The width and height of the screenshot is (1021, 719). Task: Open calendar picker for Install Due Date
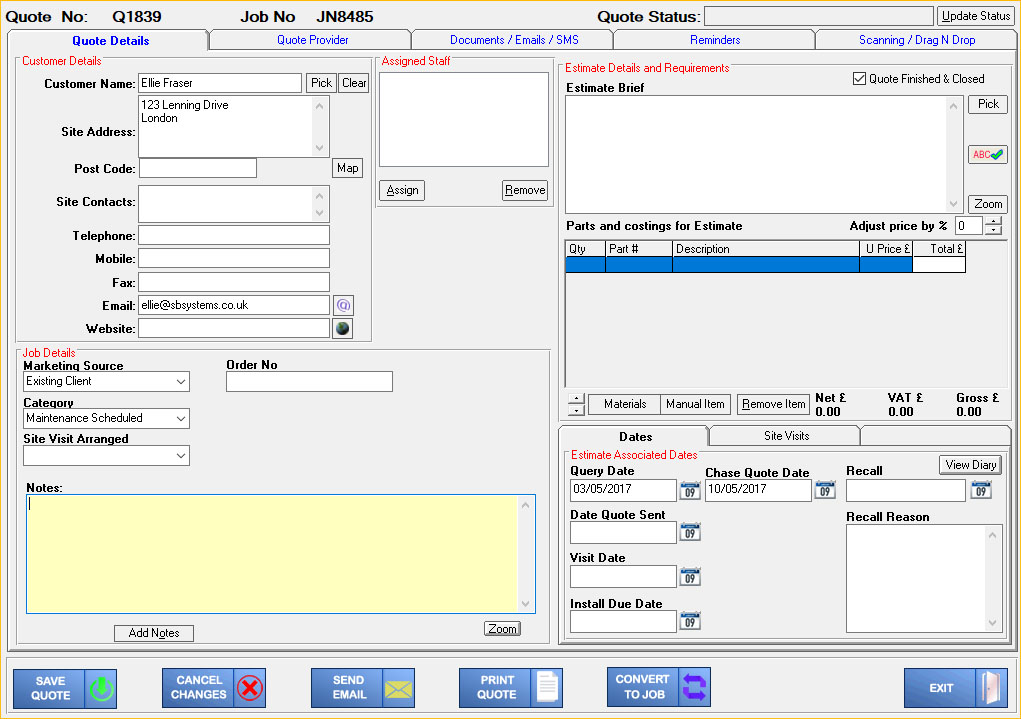[x=690, y=621]
